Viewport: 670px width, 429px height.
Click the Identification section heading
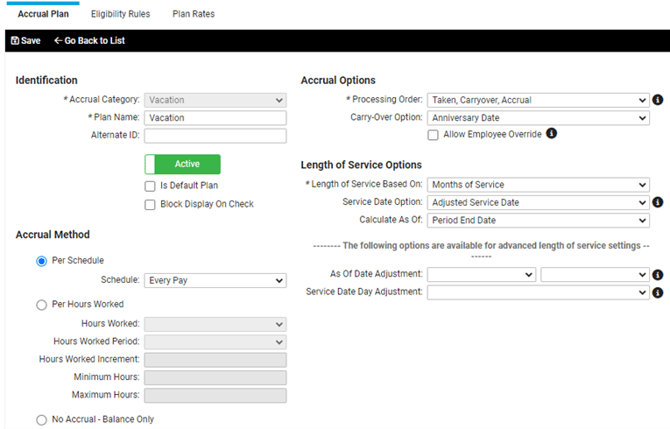(x=47, y=80)
